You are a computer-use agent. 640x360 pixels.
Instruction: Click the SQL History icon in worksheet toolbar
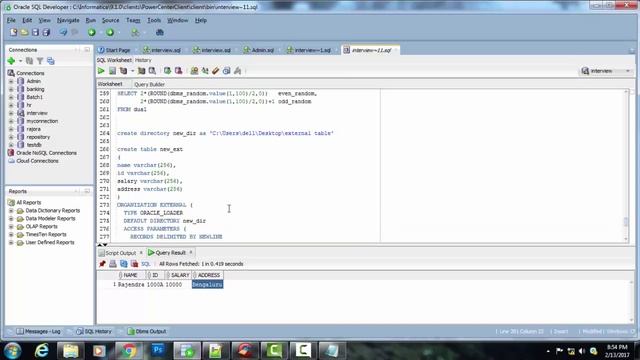pyautogui.click(x=227, y=71)
